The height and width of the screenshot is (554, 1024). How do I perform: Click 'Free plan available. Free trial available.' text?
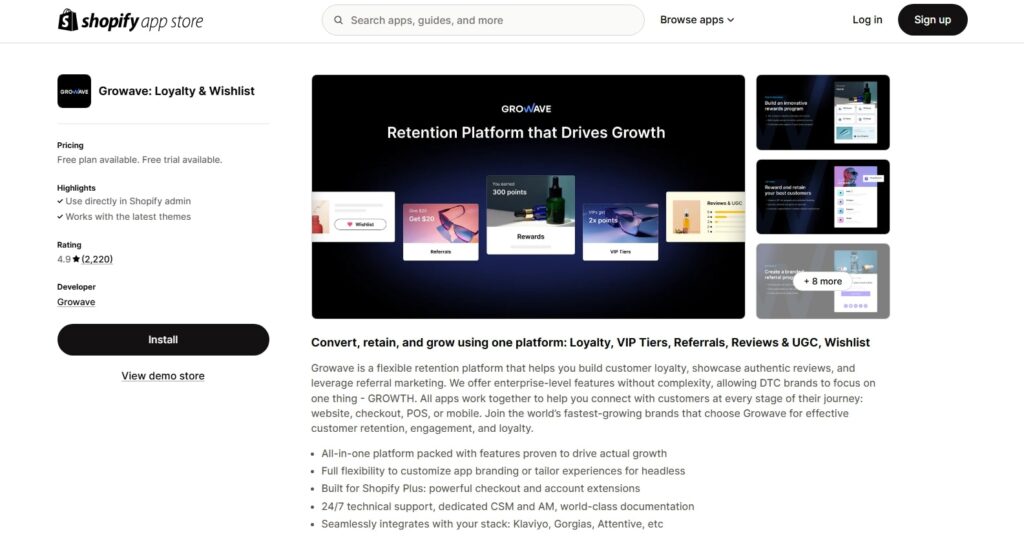point(140,160)
